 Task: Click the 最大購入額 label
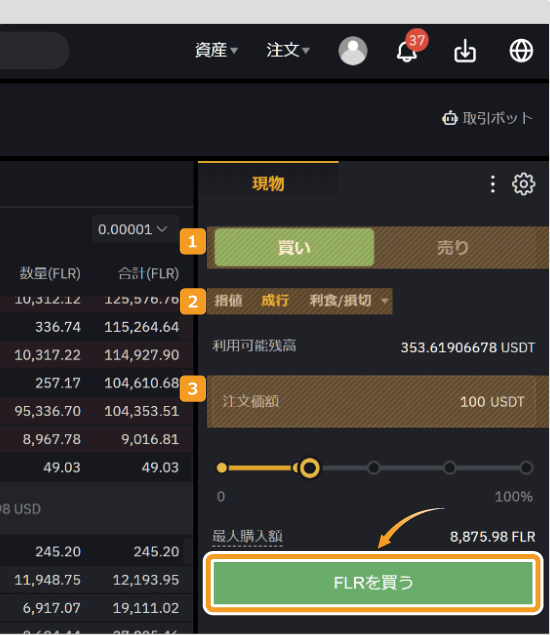coord(247,536)
